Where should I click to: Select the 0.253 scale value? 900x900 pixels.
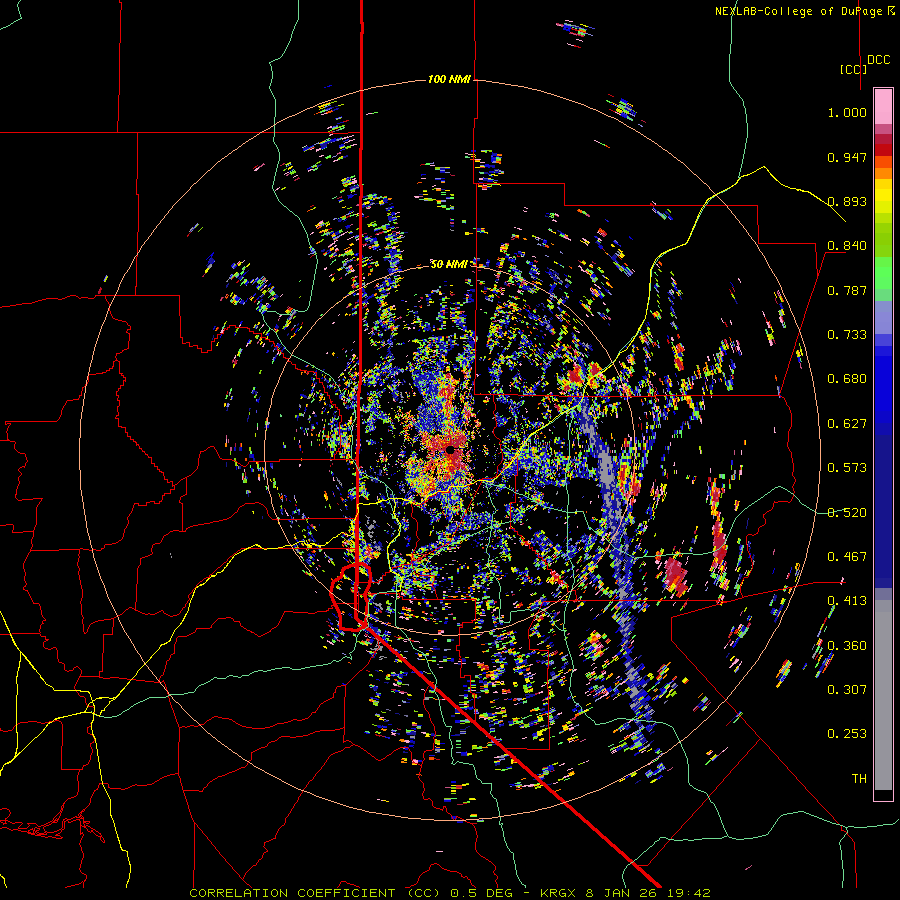(847, 734)
